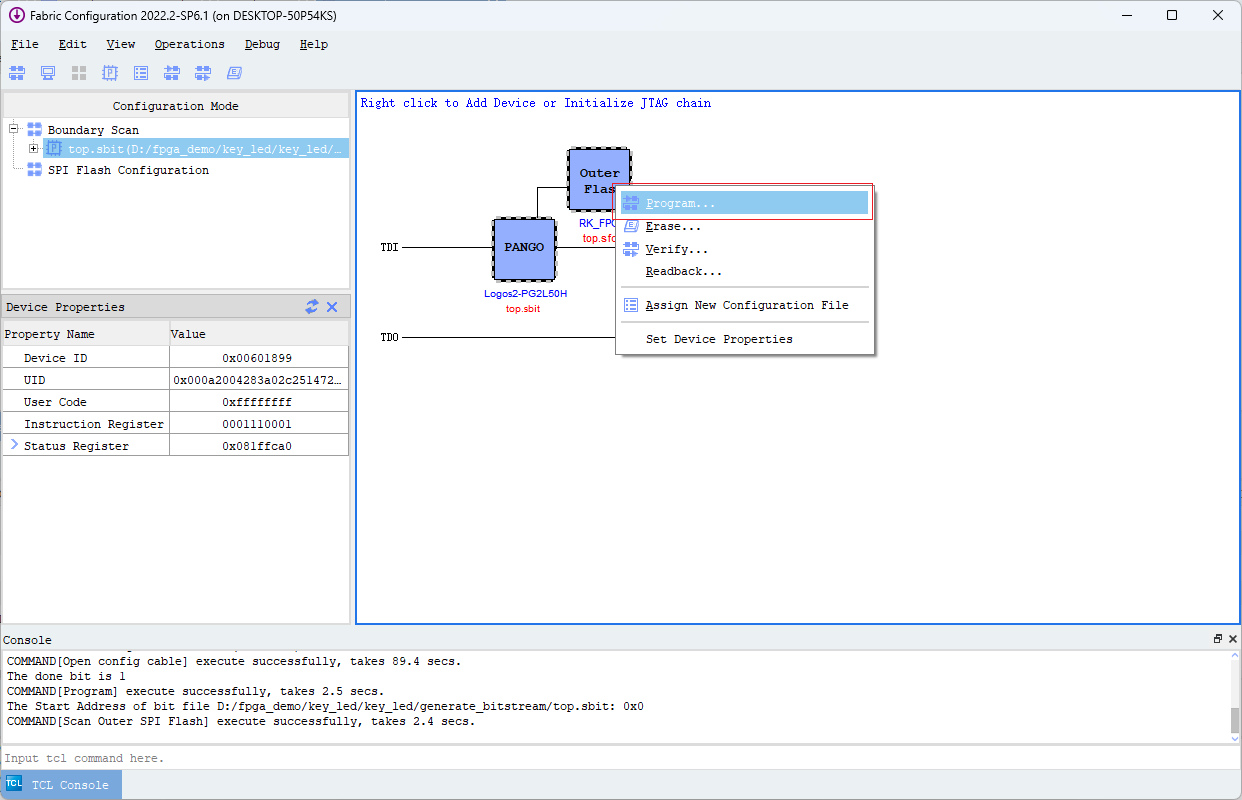Click Set Device Properties option
This screenshot has height=800, width=1242.
point(720,339)
